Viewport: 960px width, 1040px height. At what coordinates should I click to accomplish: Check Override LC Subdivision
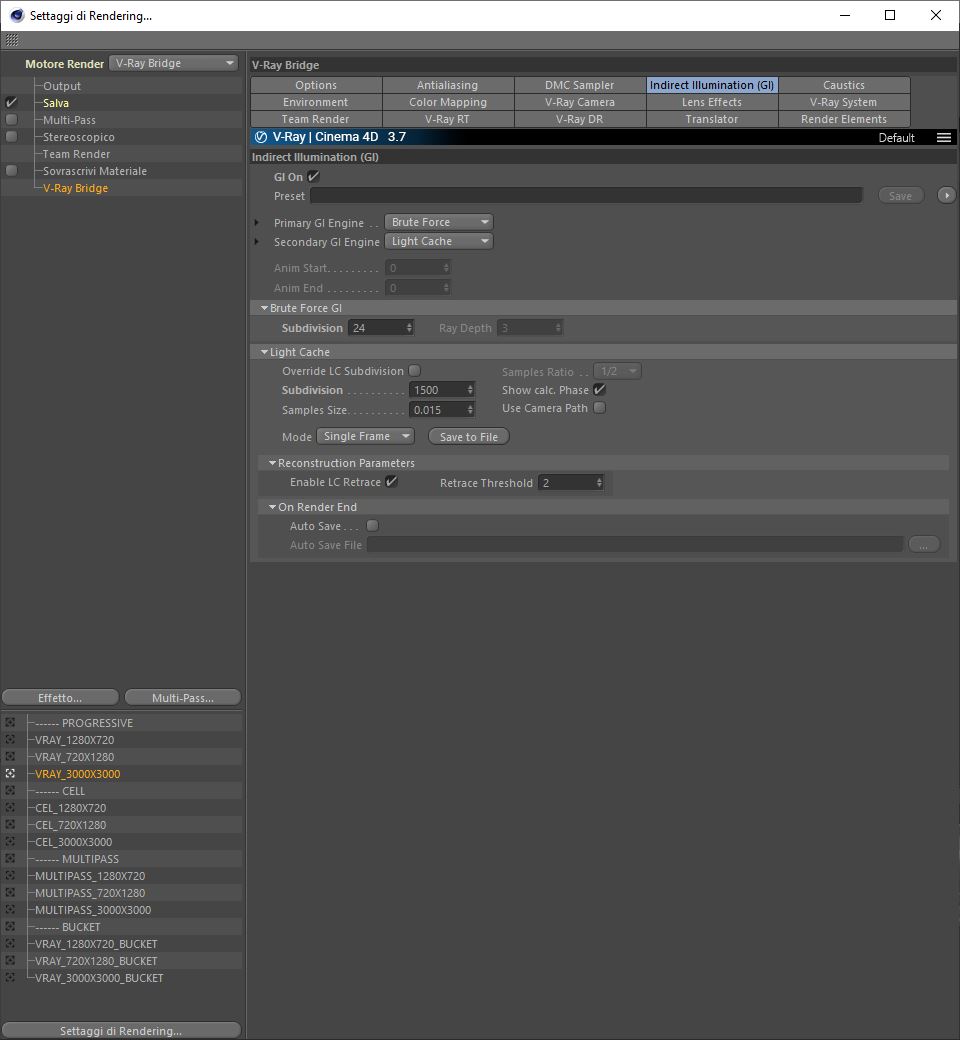[415, 371]
